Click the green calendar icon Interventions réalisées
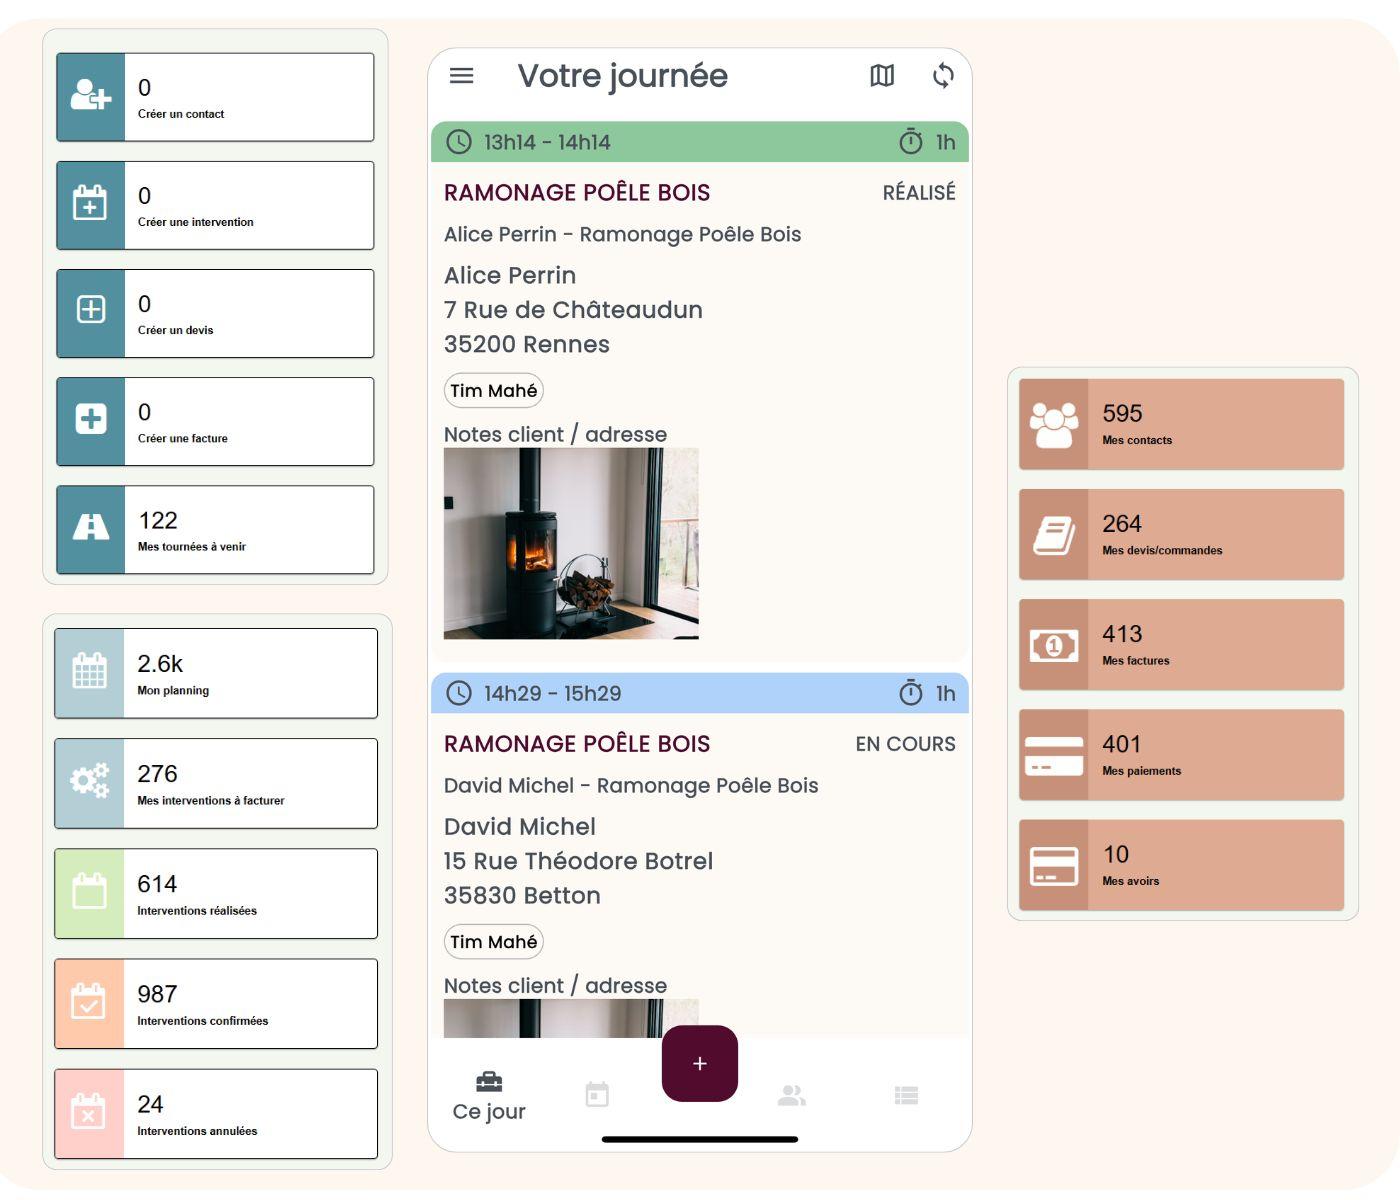The image size is (1400, 1200). pyautogui.click(x=89, y=891)
